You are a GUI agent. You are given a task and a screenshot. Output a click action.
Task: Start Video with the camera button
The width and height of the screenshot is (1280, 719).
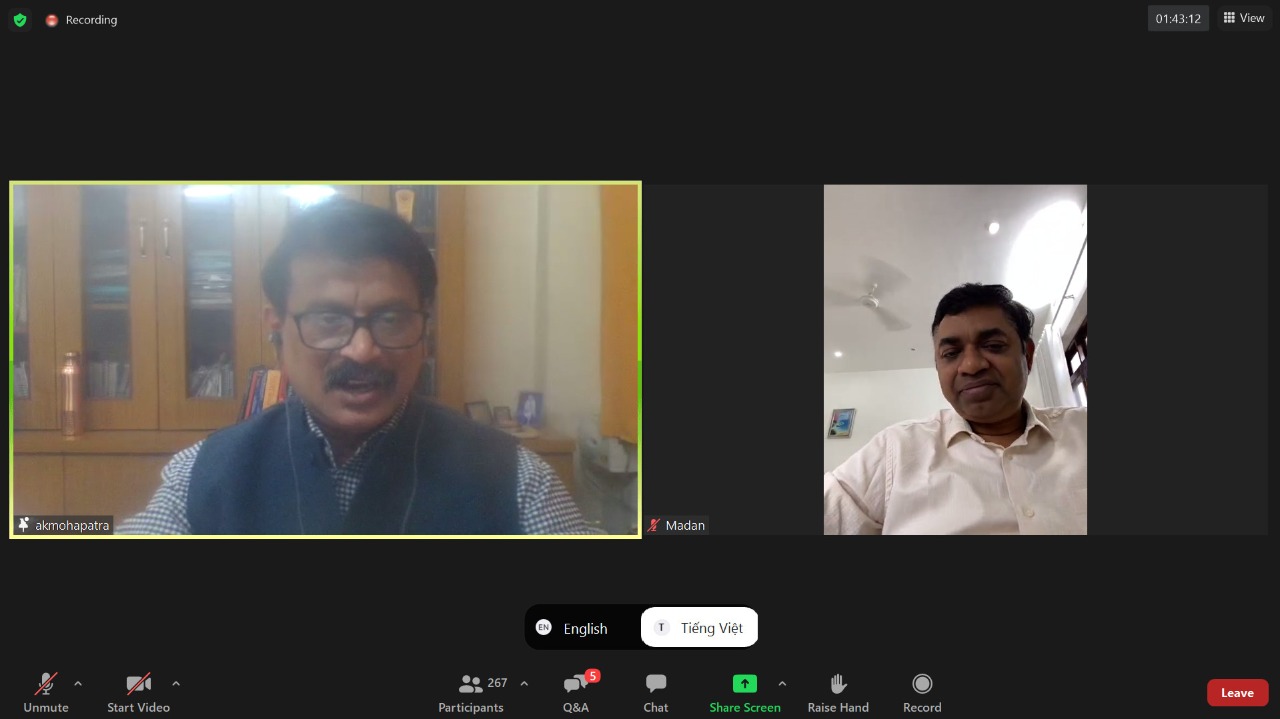pyautogui.click(x=138, y=692)
